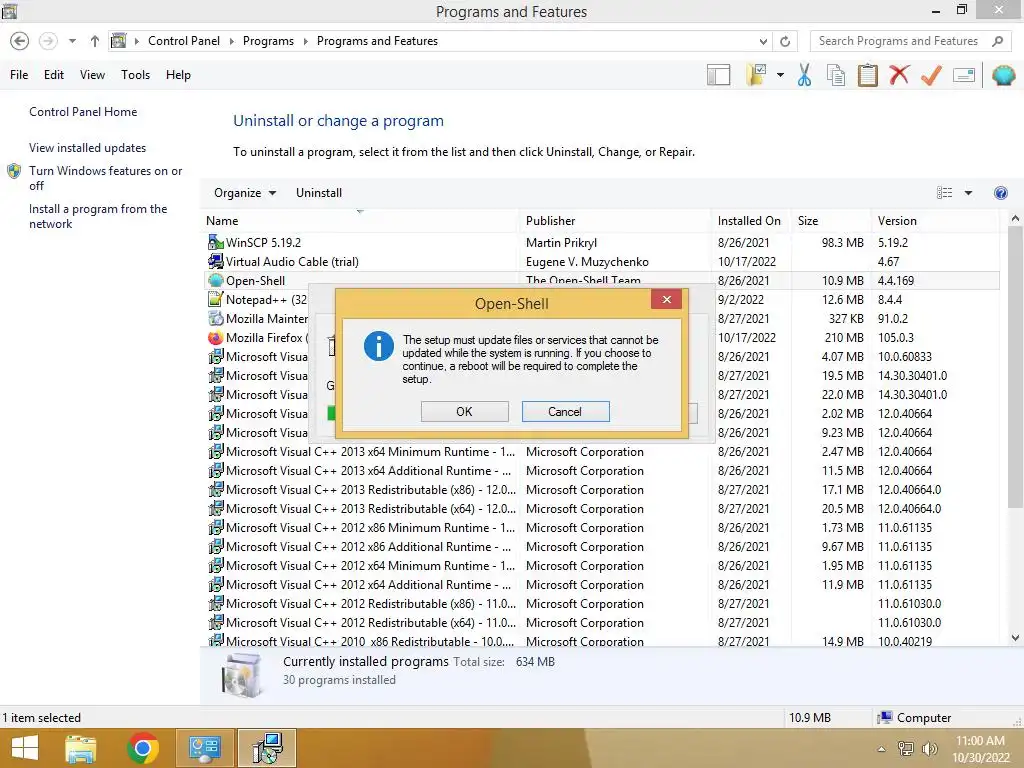1024x768 pixels.
Task: Close the Open-Shell dialog with red X
Action: click(666, 299)
